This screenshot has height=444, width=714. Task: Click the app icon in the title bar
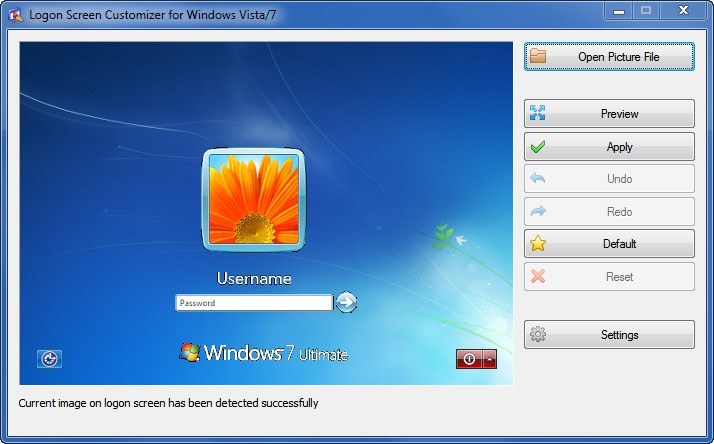pos(15,15)
